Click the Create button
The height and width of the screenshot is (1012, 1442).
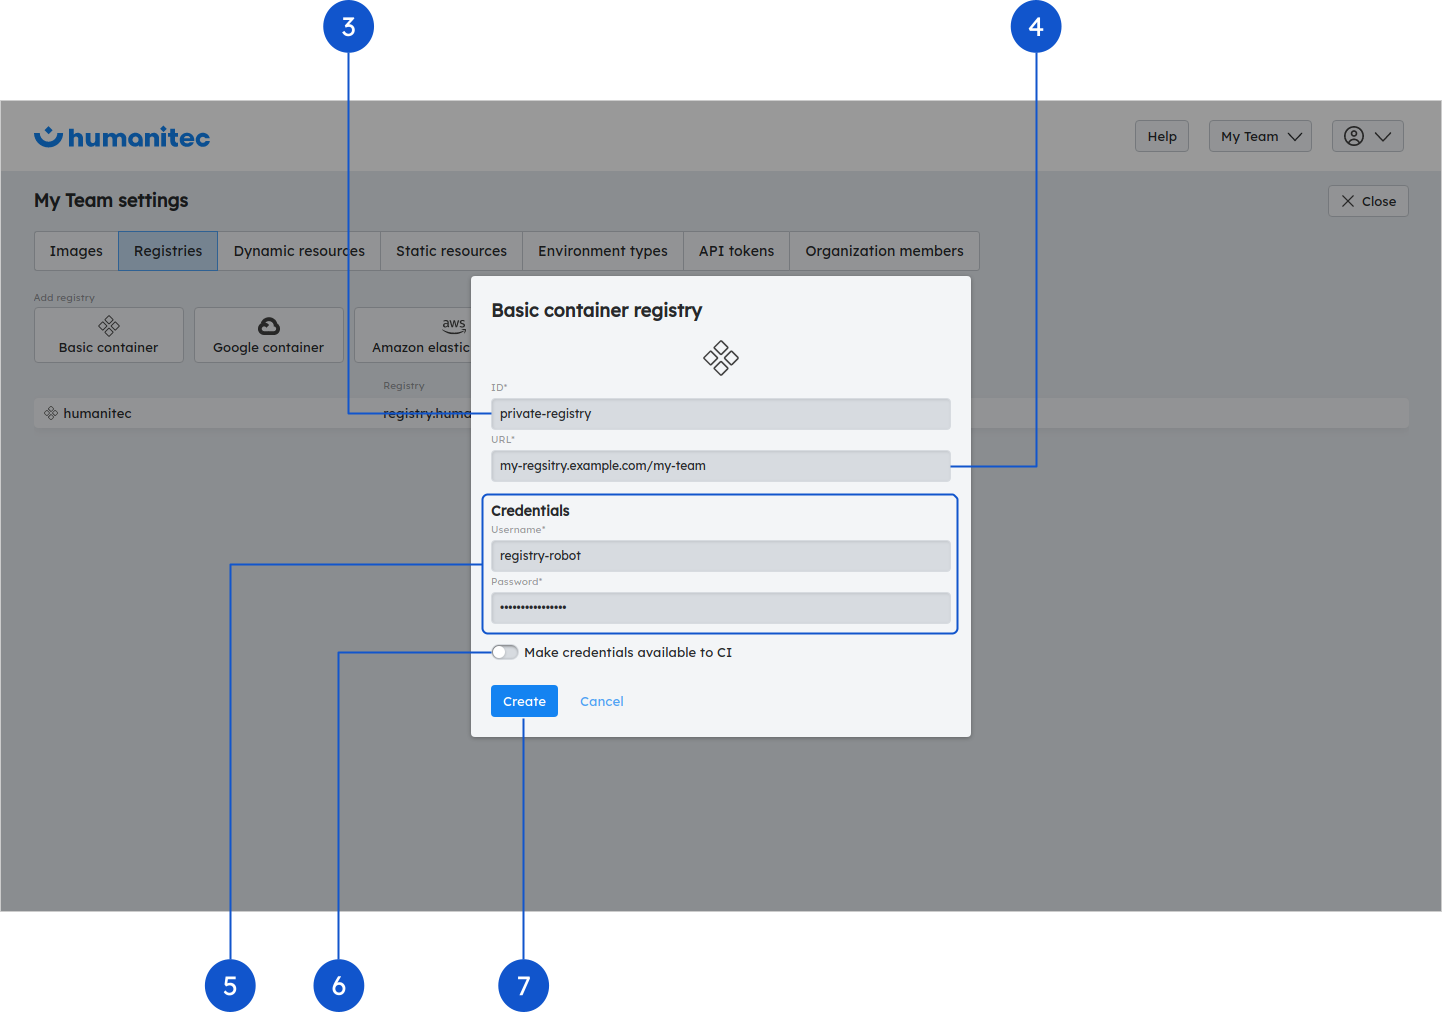(x=524, y=701)
